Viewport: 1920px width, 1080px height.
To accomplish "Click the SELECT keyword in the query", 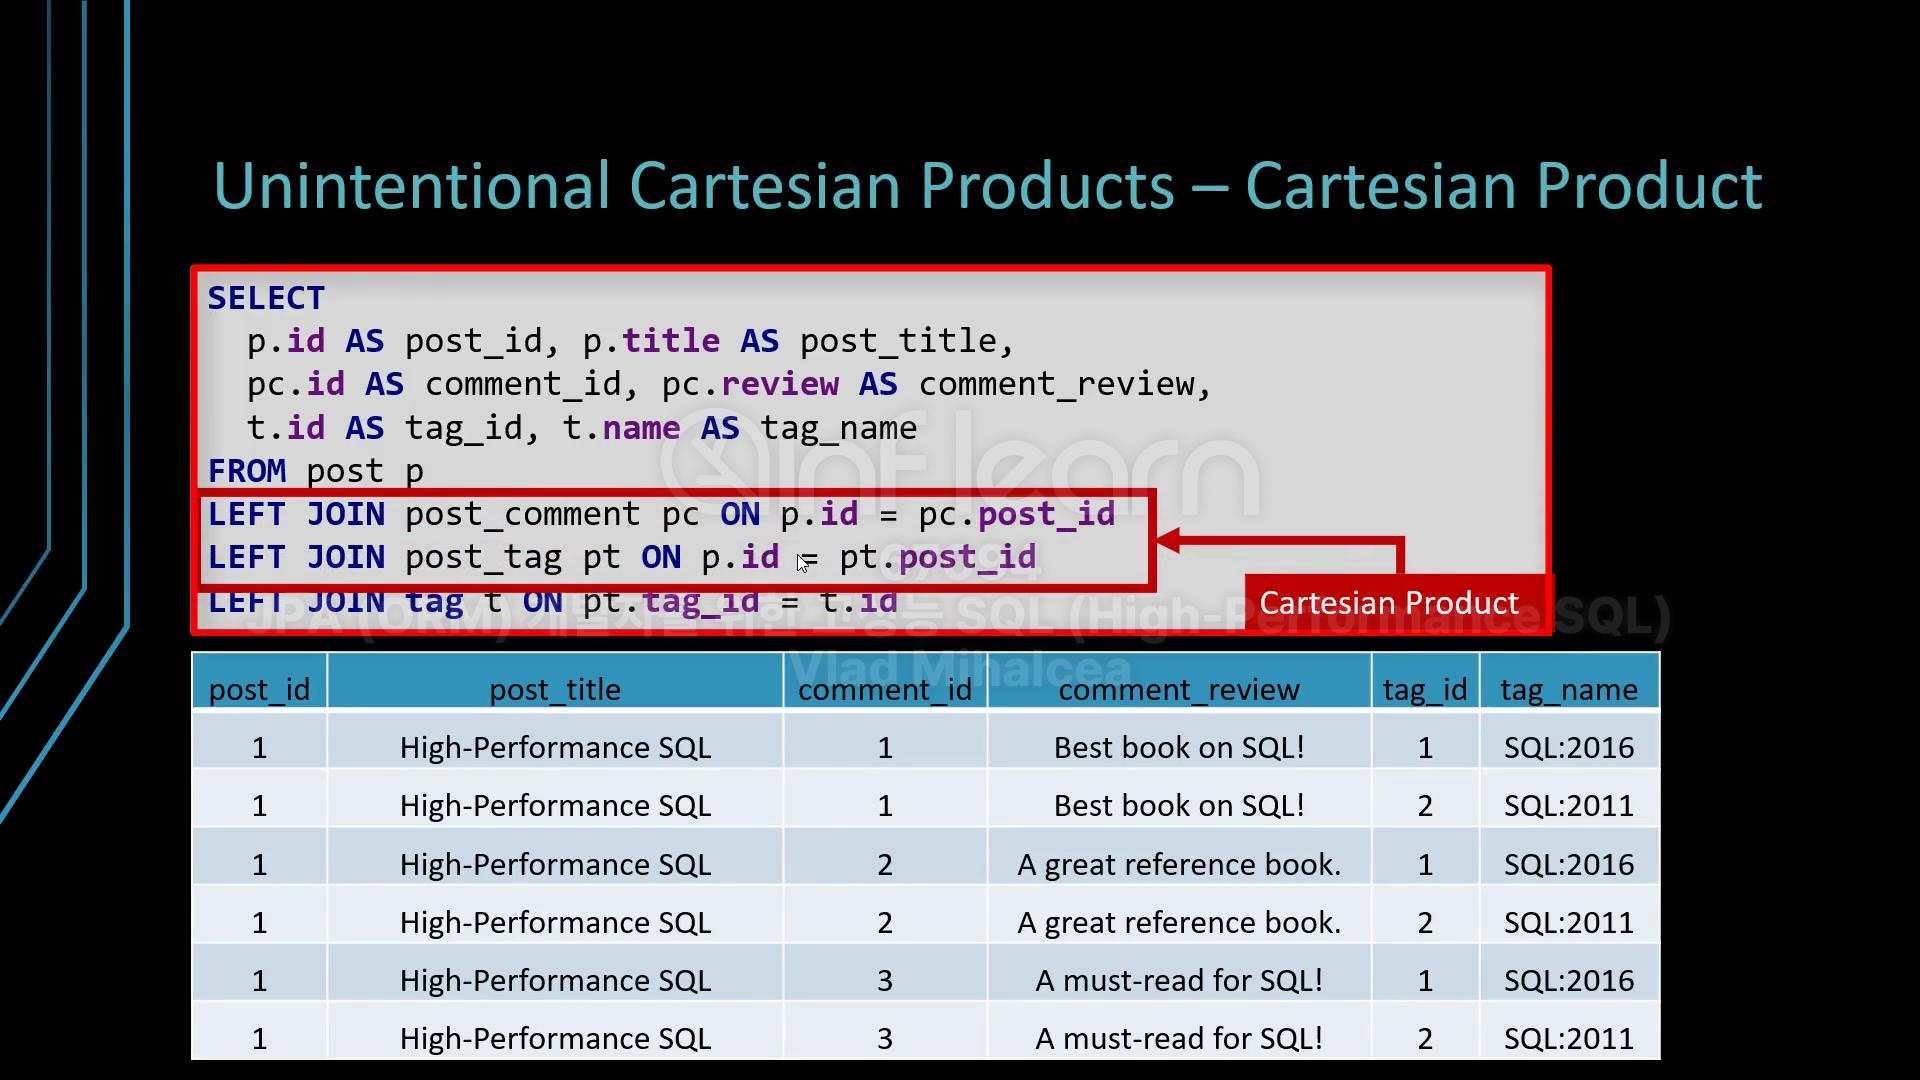I will pos(266,298).
